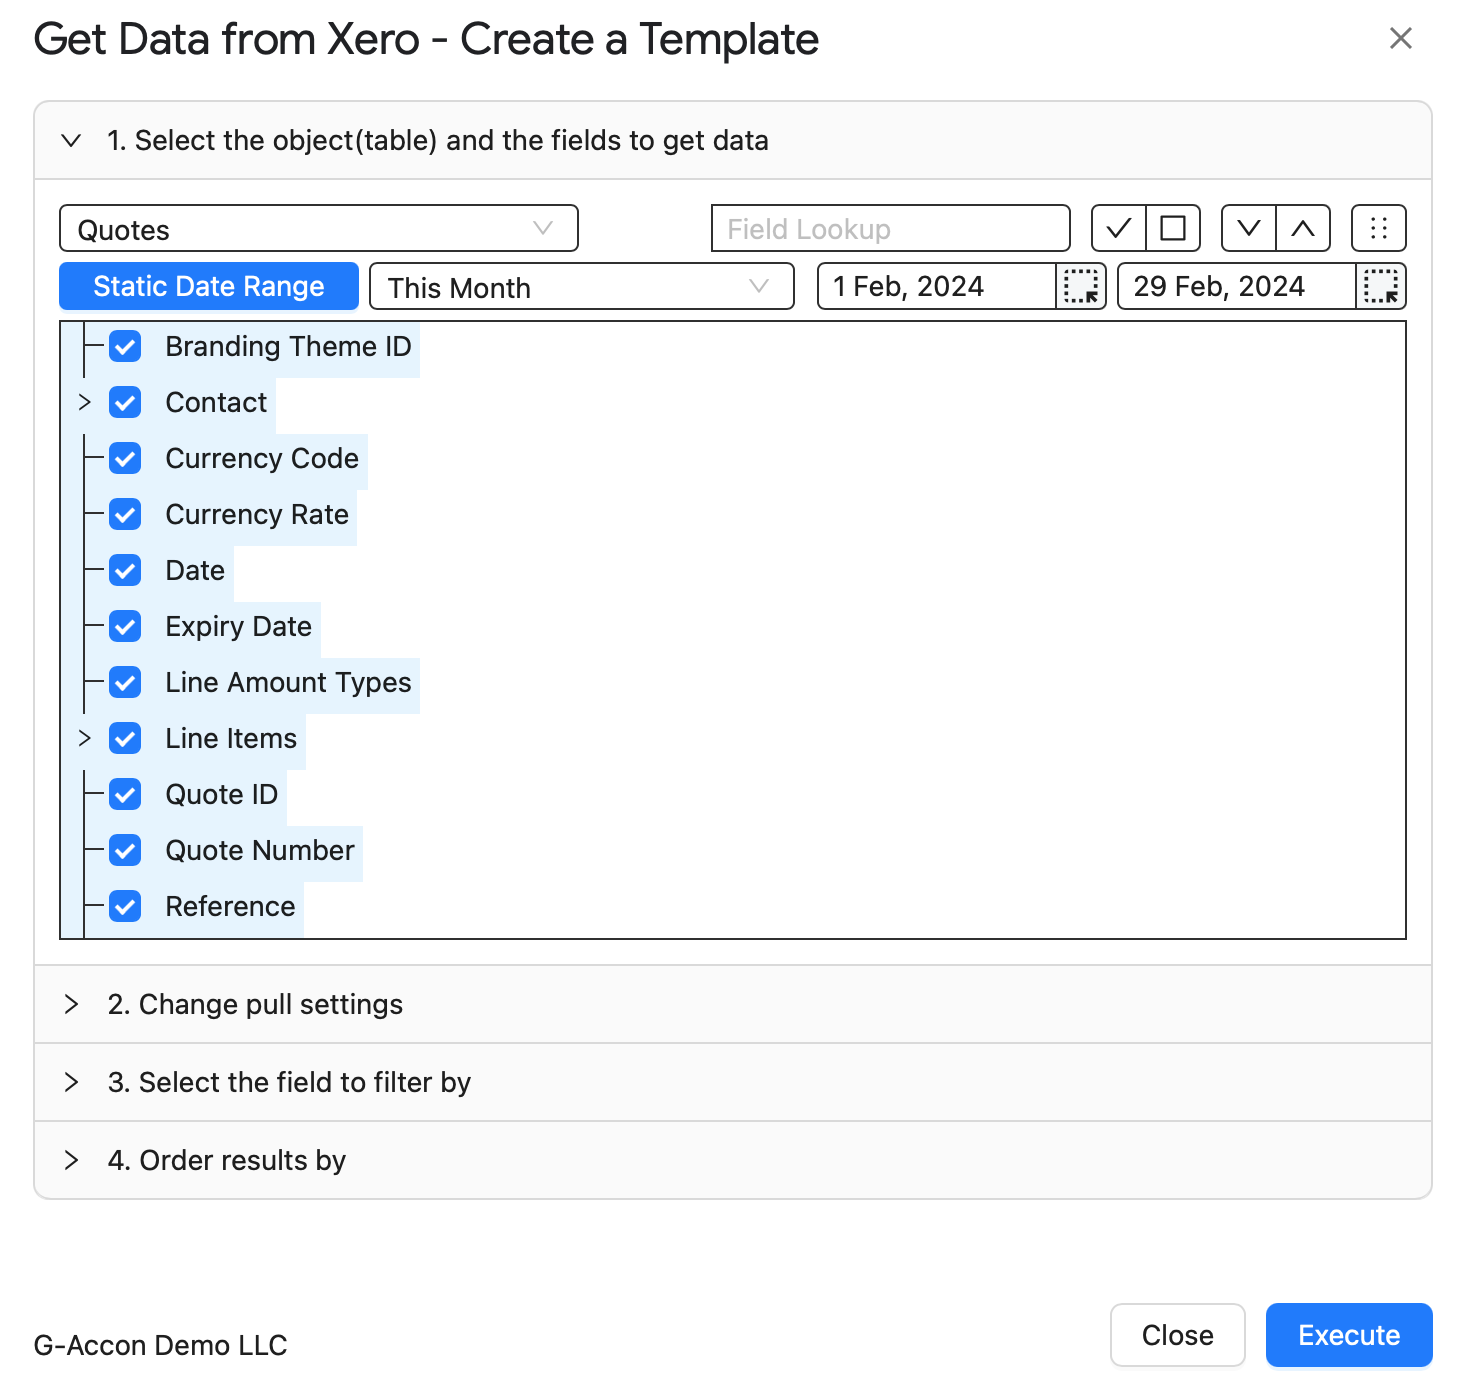
Task: Select the Expiry Date label
Action: click(239, 626)
